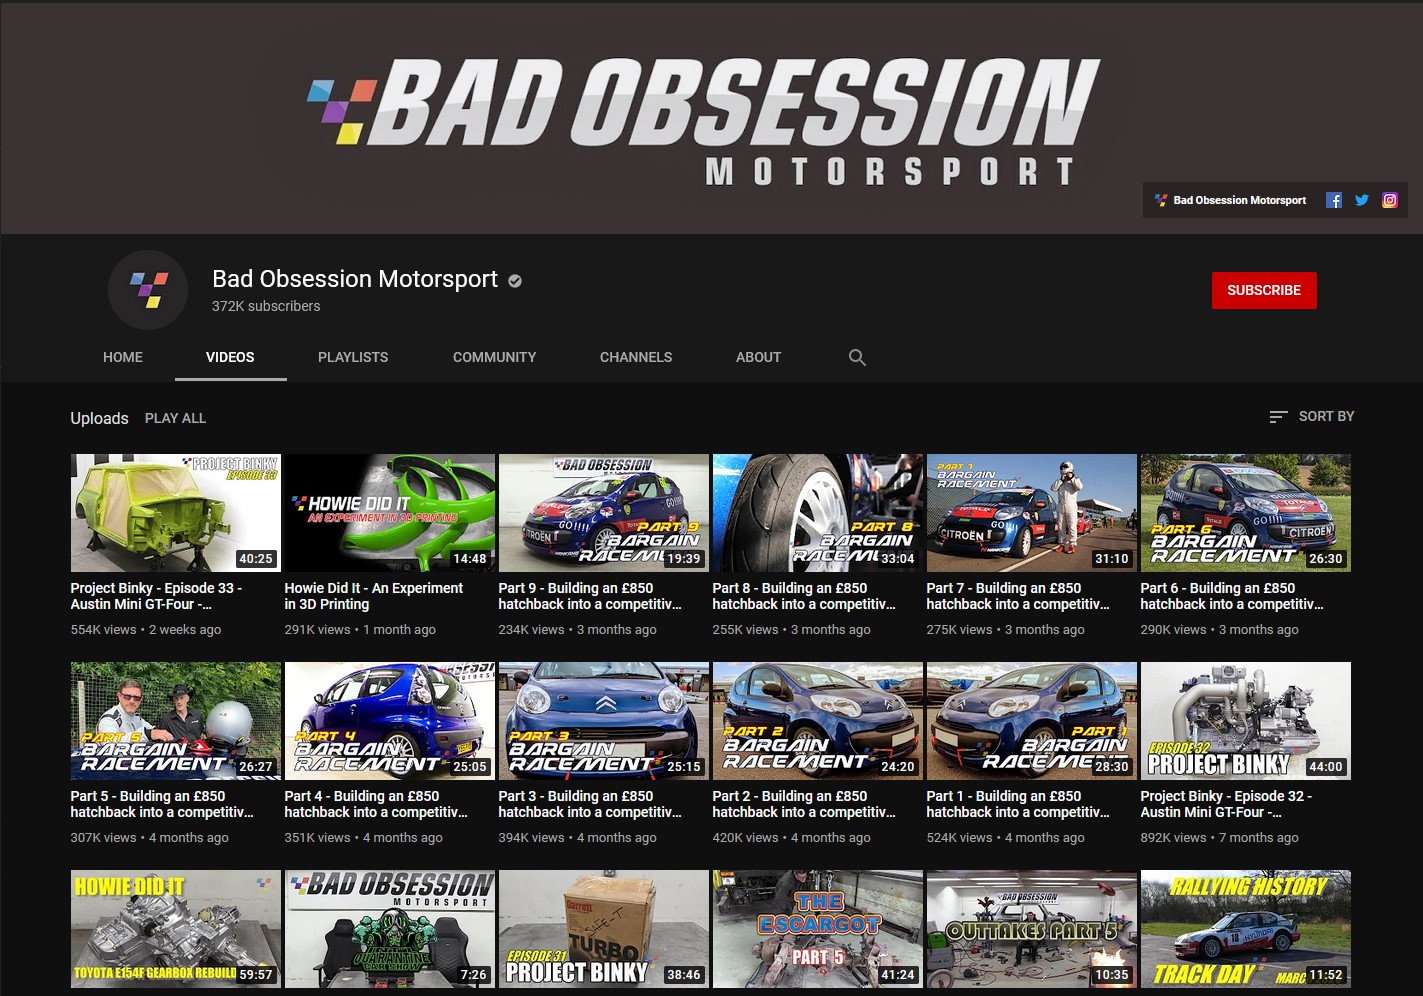The image size is (1423, 996).
Task: Click the 'Part 5 - Building an £850' title
Action: click(162, 804)
